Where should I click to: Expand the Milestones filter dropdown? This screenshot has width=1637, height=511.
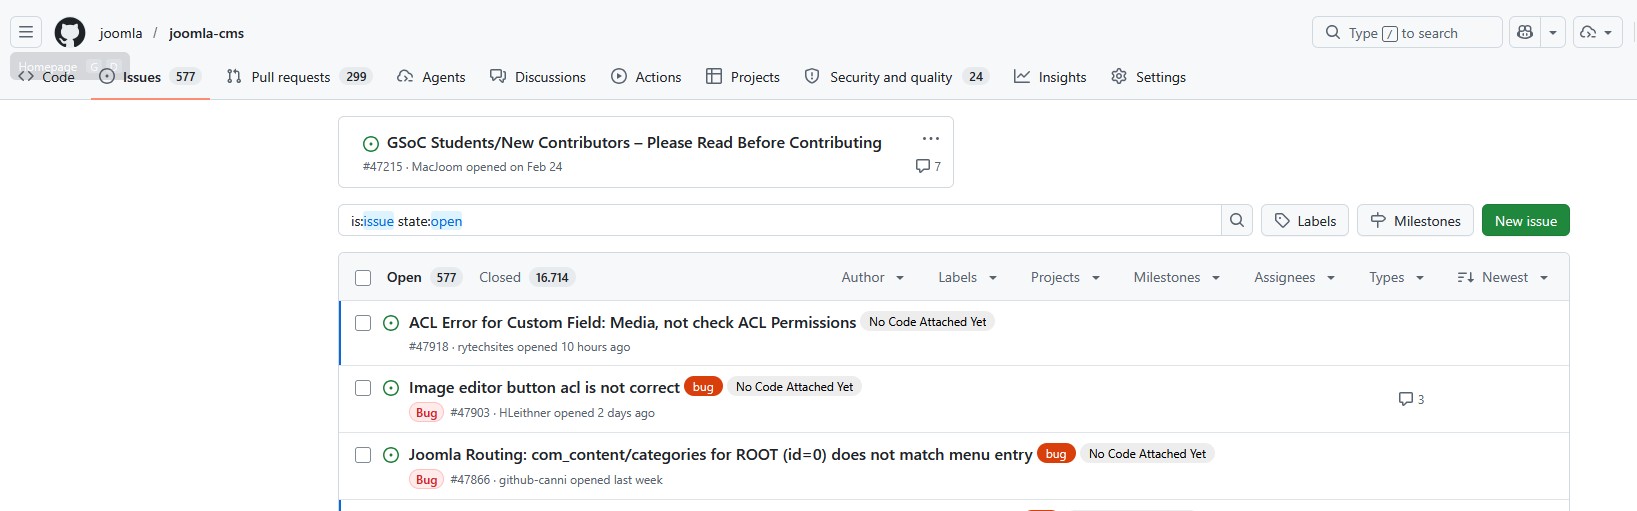[1176, 277]
